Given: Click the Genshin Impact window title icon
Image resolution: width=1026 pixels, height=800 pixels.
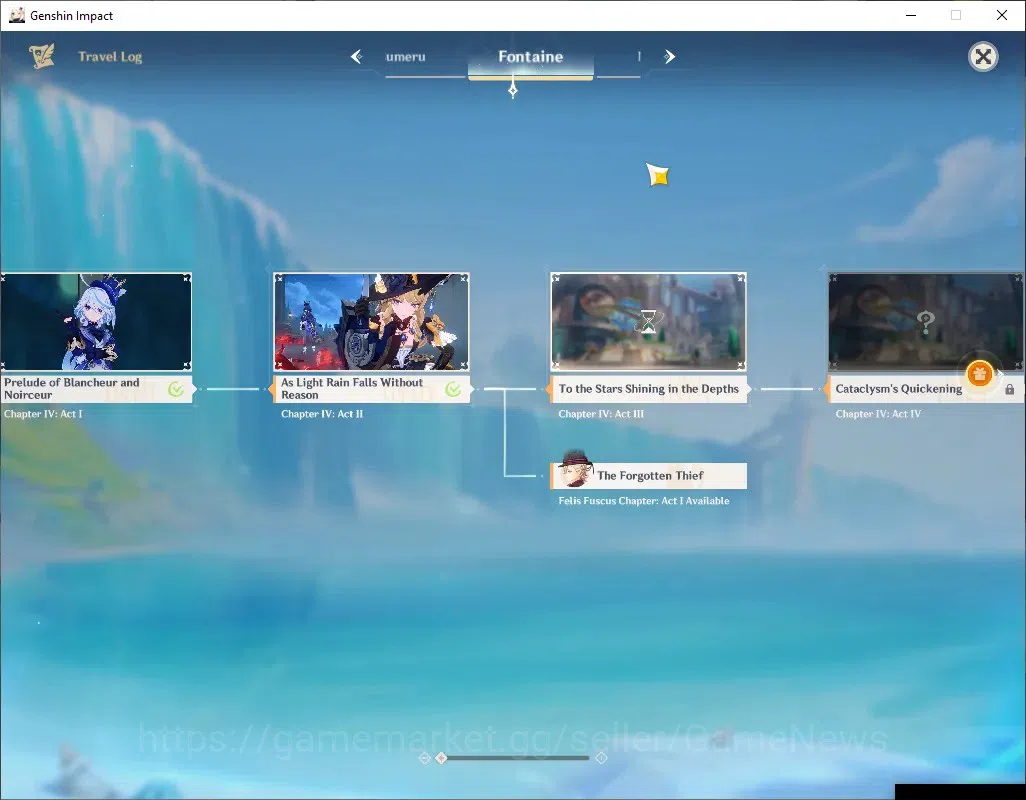Looking at the screenshot, I should [17, 15].
